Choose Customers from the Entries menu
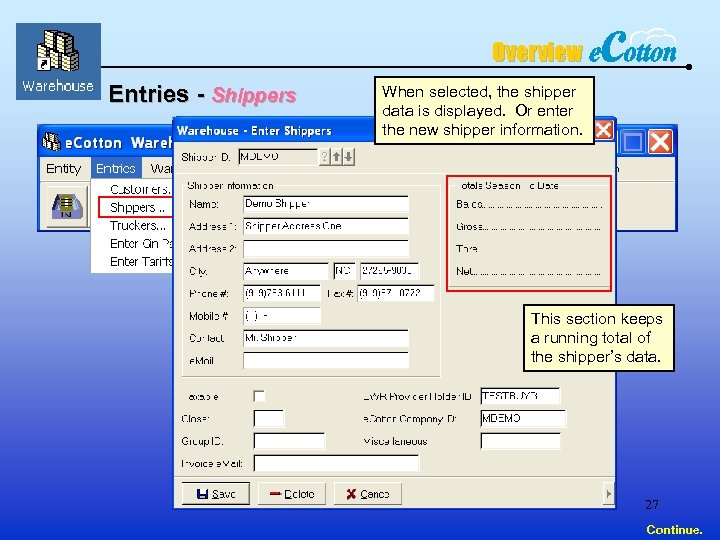This screenshot has width=720, height=540. coord(140,189)
